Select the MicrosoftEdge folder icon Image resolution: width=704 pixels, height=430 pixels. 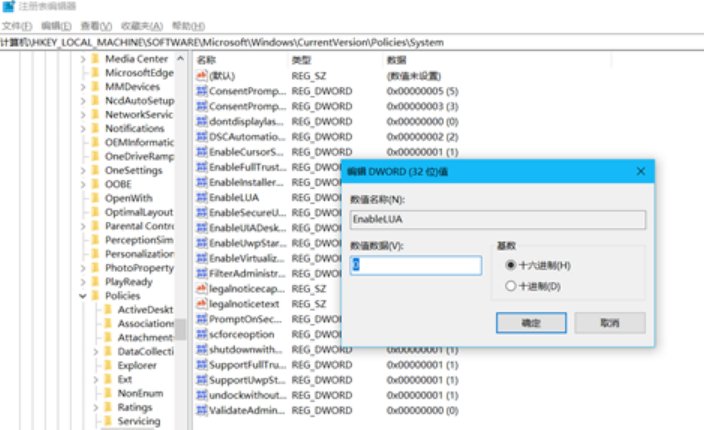click(95, 73)
